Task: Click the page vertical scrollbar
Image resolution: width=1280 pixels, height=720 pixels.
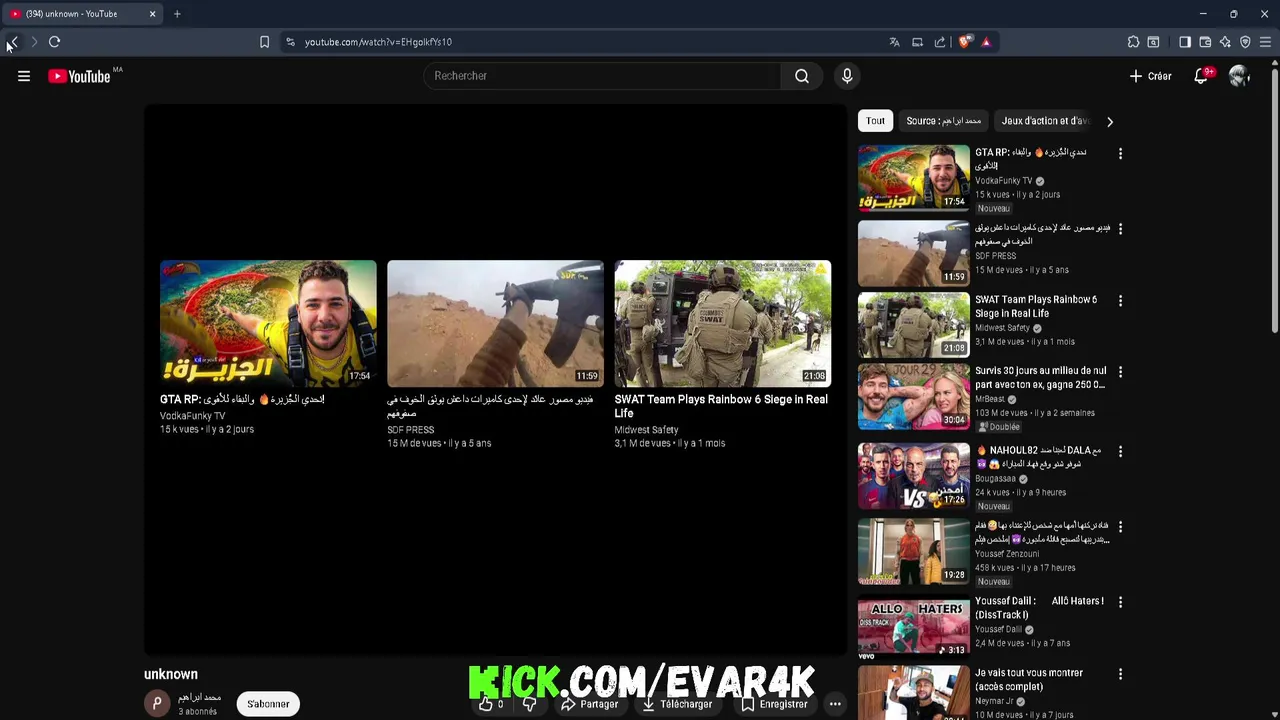Action: point(1274,200)
